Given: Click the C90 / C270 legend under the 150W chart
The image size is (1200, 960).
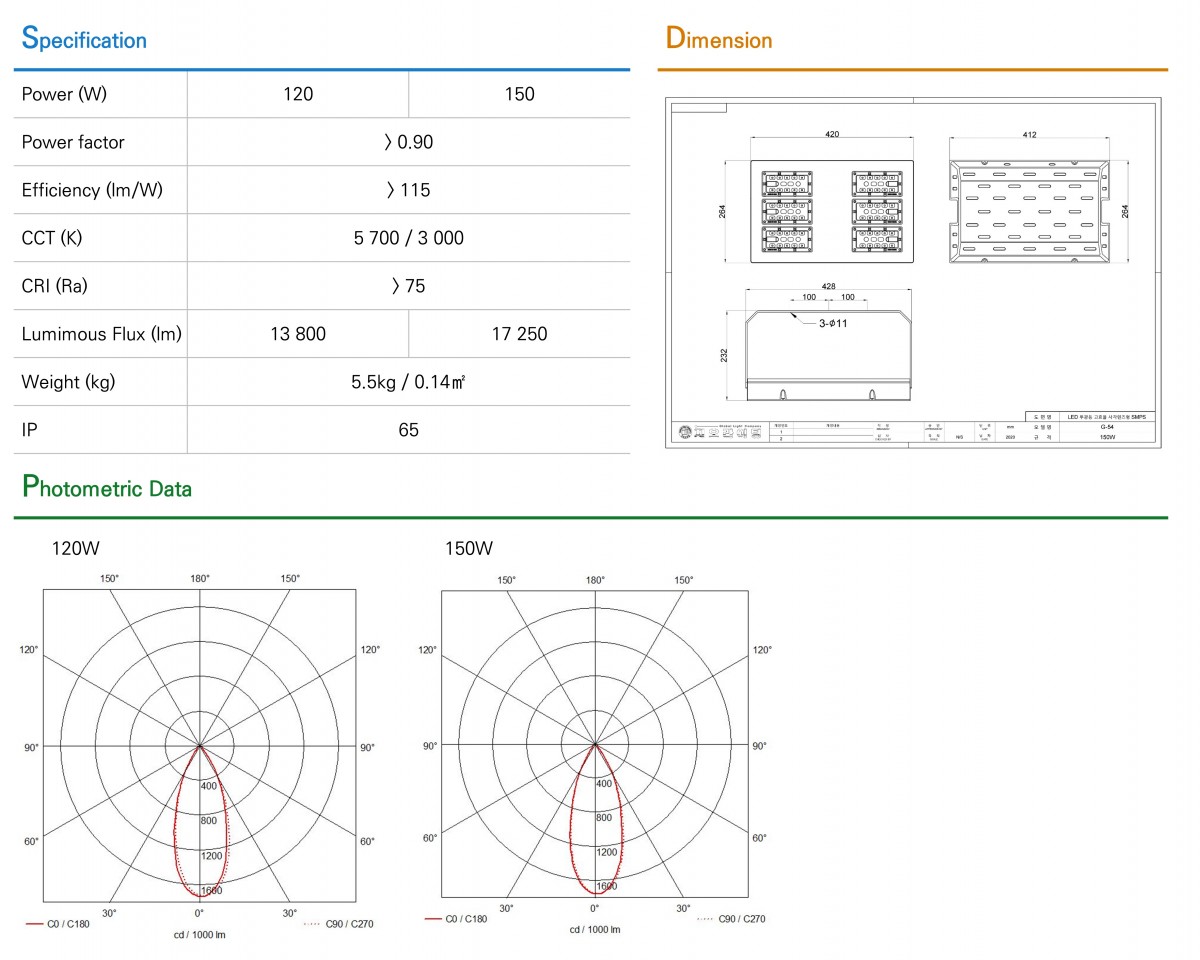Looking at the screenshot, I should coord(731,918).
